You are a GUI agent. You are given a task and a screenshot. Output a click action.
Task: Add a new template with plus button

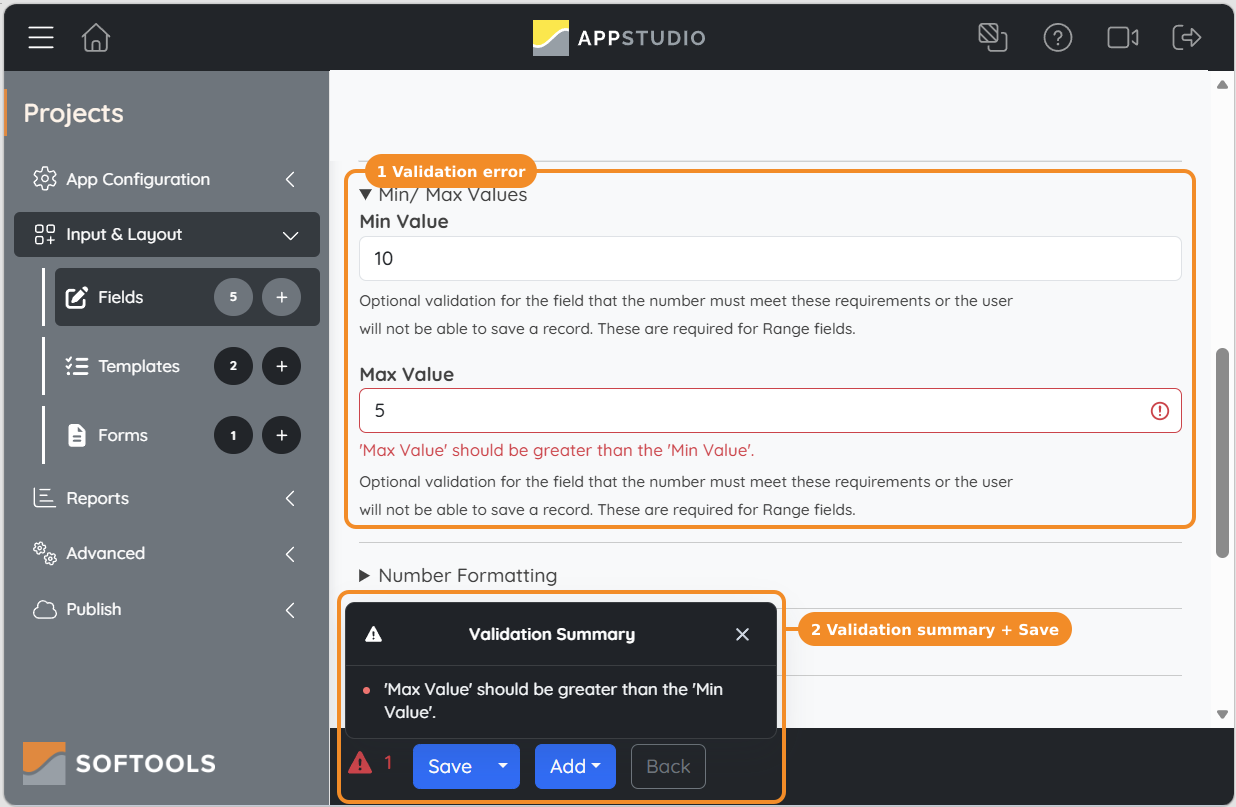[x=281, y=366]
